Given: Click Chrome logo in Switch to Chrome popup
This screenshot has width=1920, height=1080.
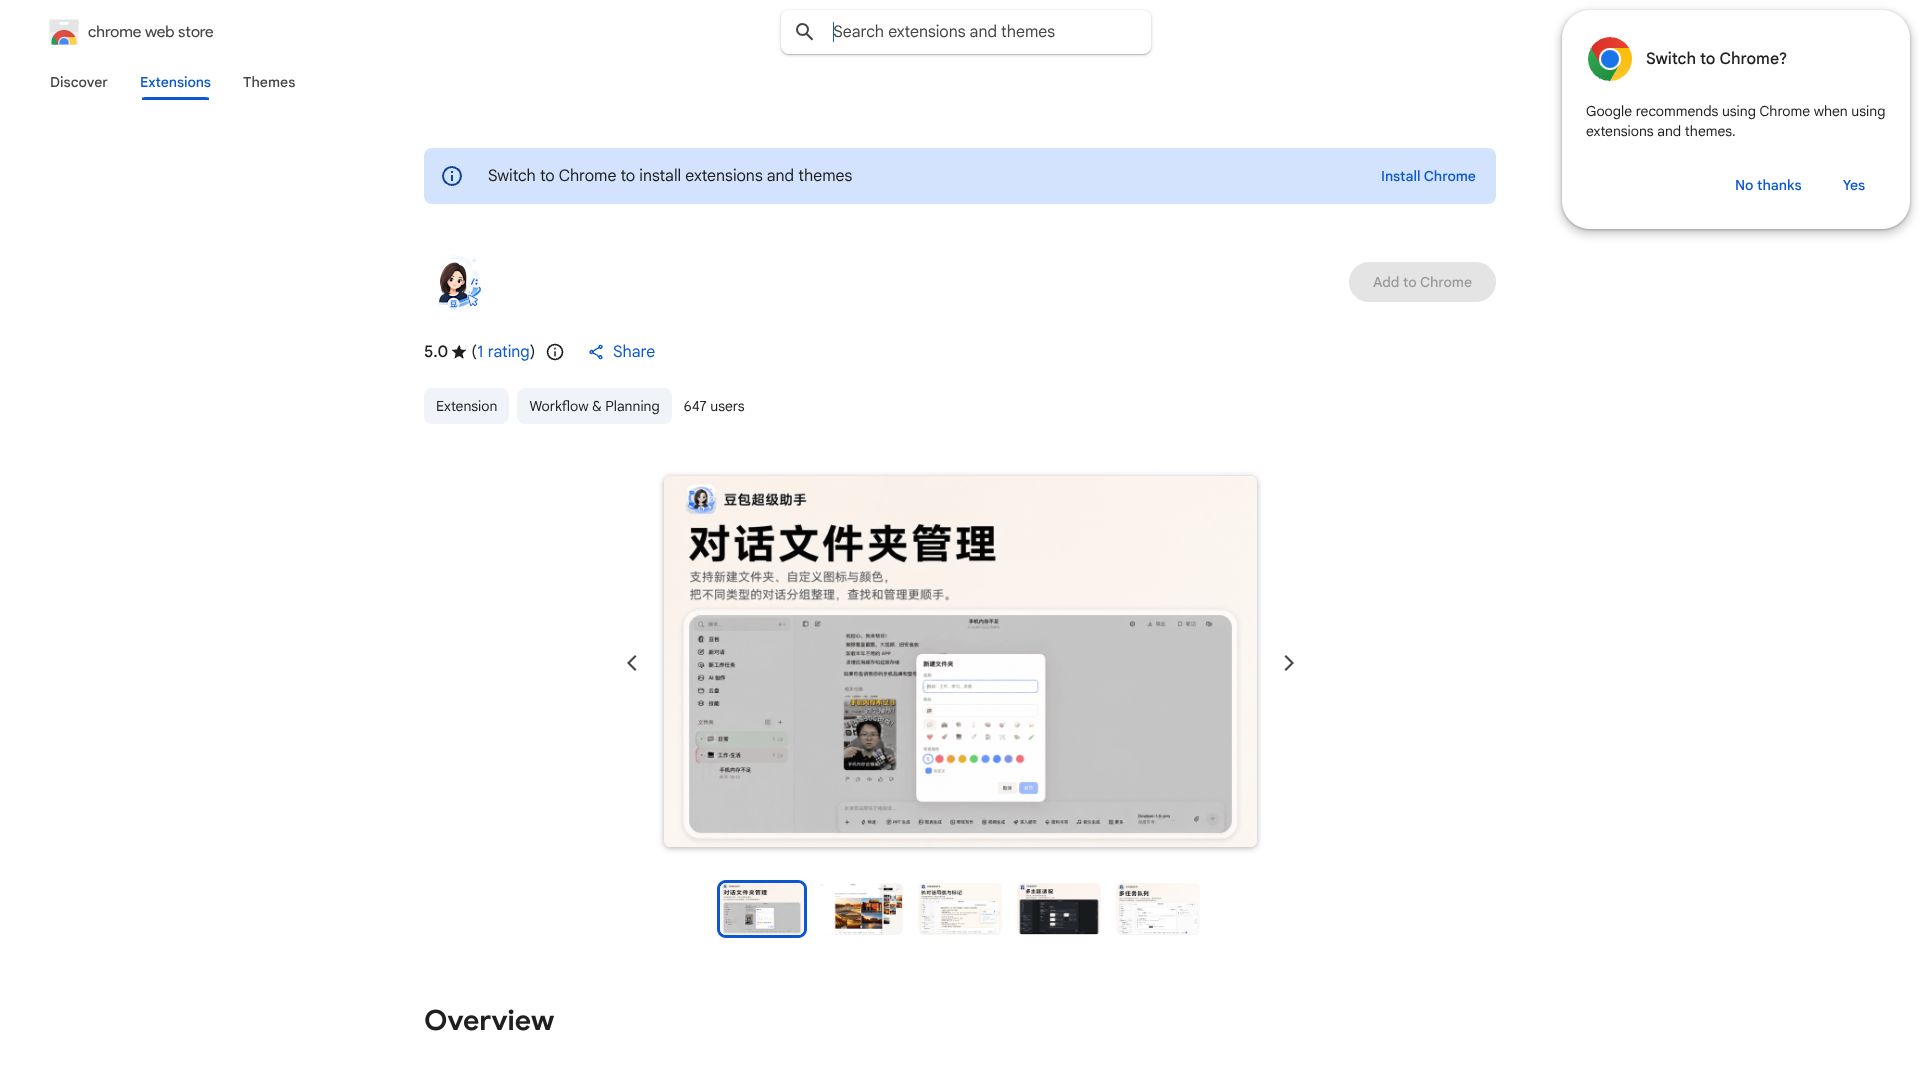Looking at the screenshot, I should pos(1610,59).
